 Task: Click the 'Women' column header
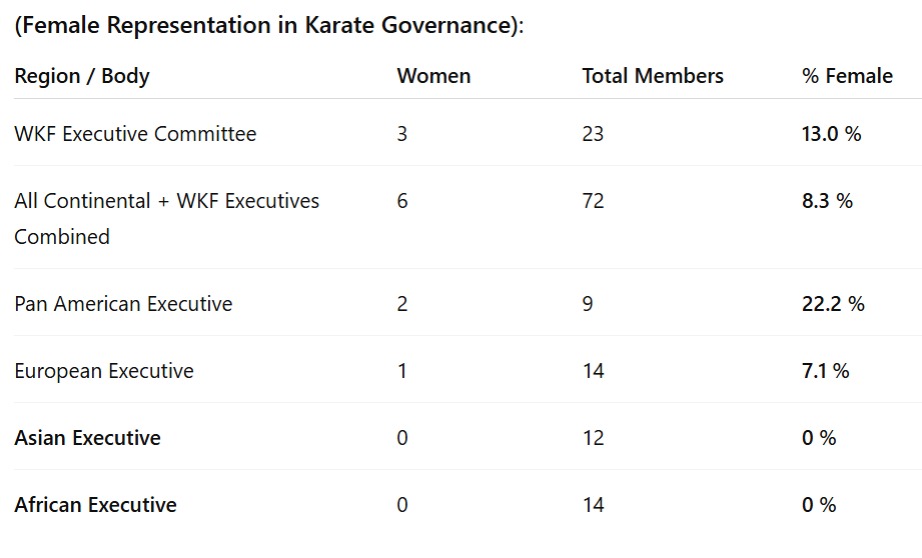click(433, 76)
